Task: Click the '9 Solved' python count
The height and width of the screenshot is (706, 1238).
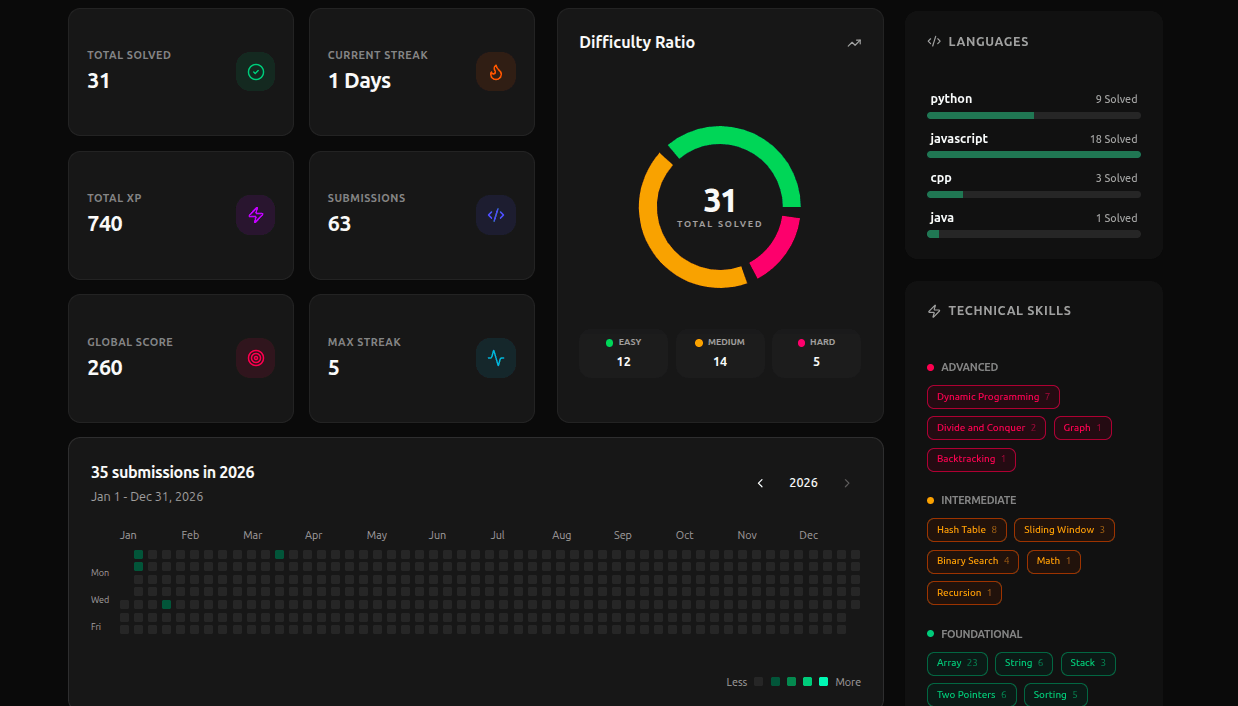Action: 1116,99
